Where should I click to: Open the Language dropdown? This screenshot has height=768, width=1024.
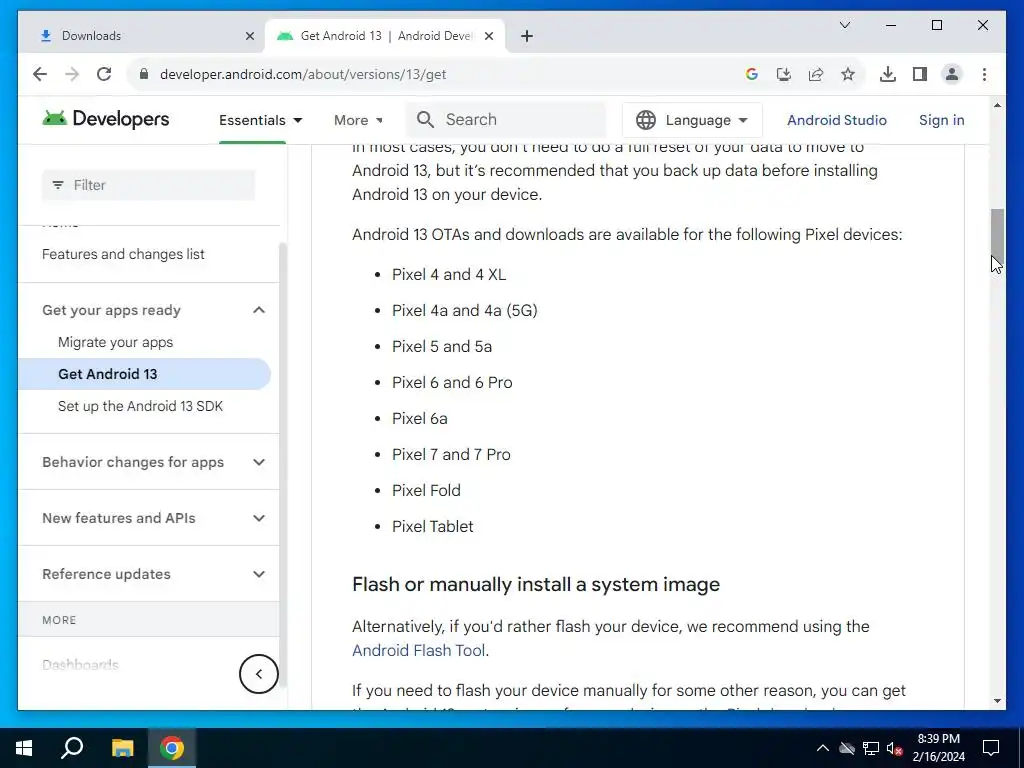(x=692, y=120)
